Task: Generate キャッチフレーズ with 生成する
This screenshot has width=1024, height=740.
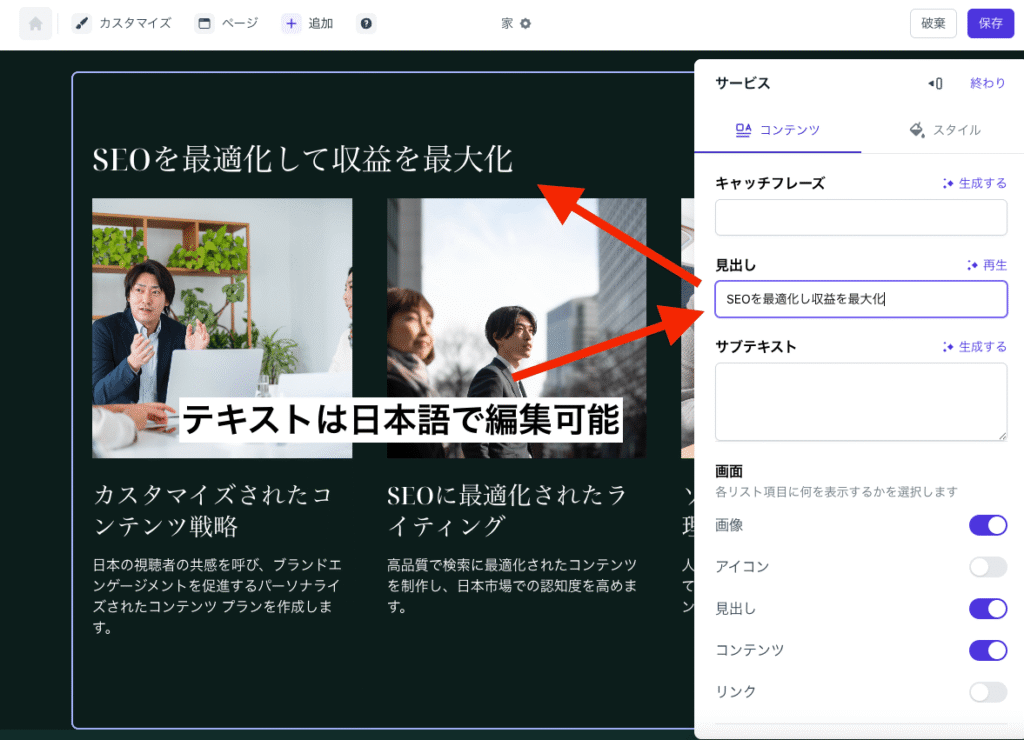Action: click(974, 184)
